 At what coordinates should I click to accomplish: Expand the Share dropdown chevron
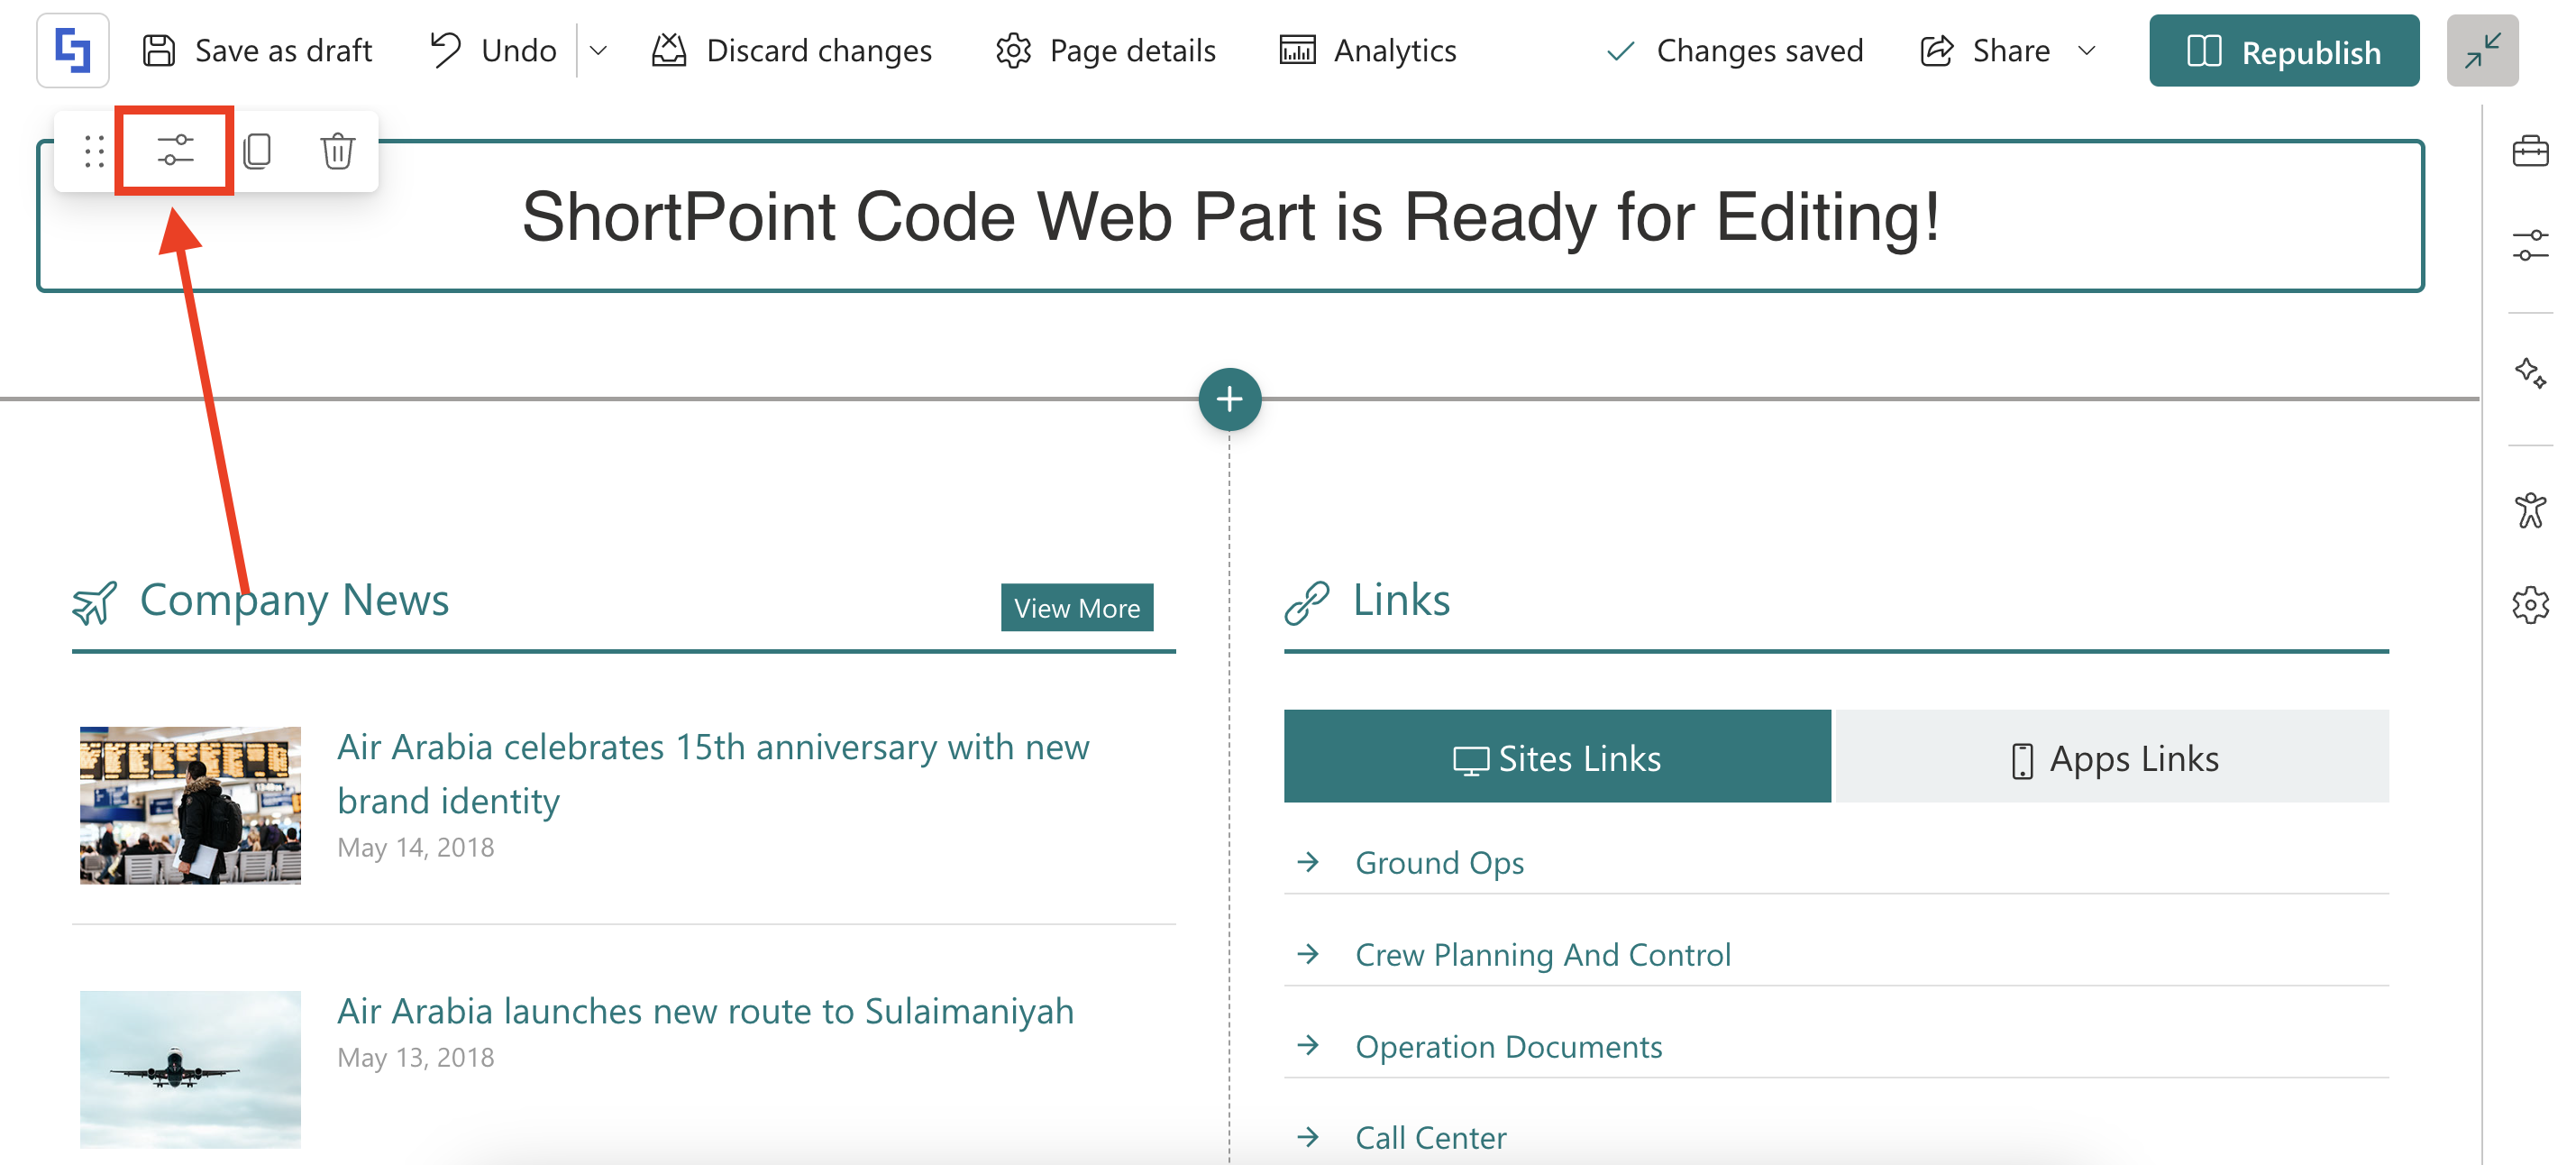click(2086, 50)
